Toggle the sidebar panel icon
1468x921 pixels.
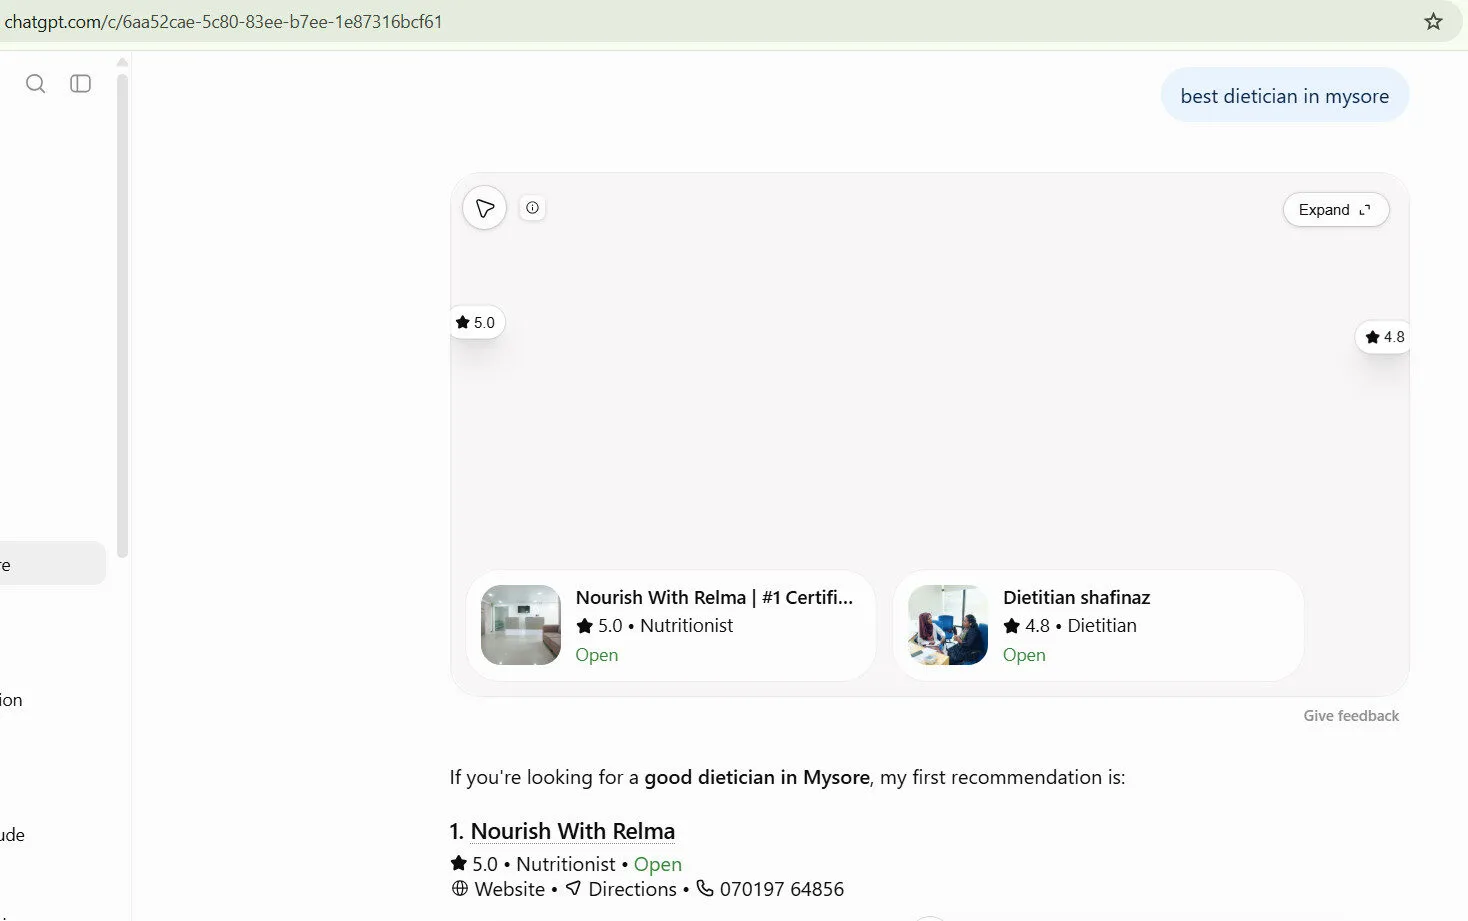pyautogui.click(x=81, y=84)
